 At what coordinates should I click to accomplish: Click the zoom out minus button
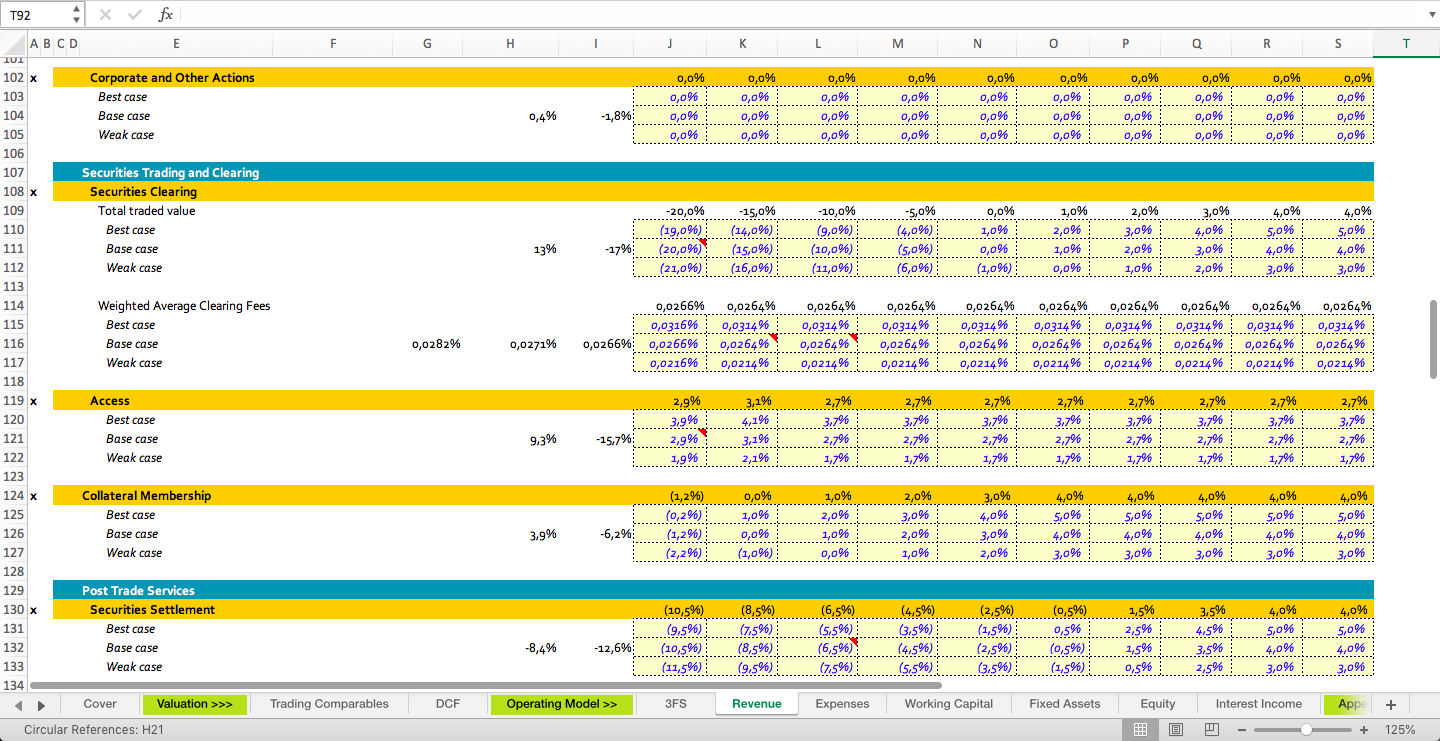[1242, 730]
